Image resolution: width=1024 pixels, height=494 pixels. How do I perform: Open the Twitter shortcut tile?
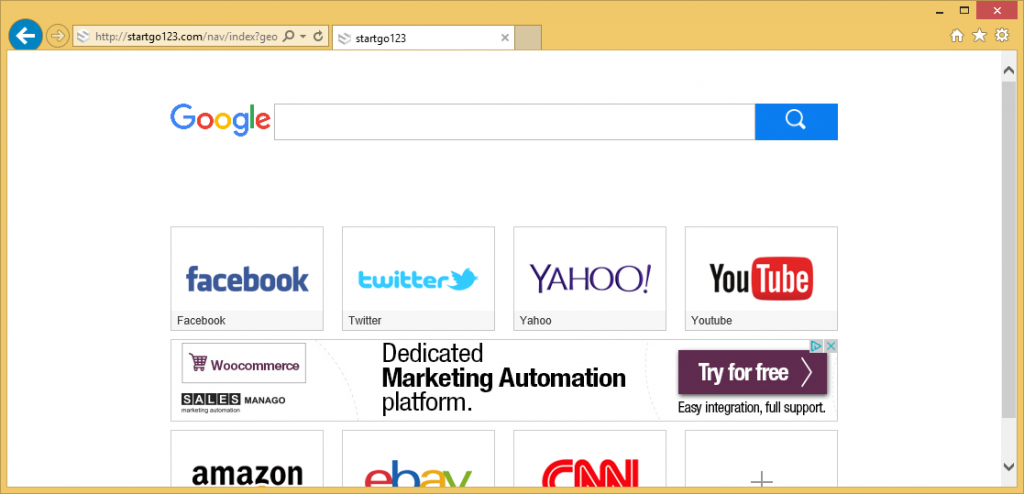[x=418, y=278]
